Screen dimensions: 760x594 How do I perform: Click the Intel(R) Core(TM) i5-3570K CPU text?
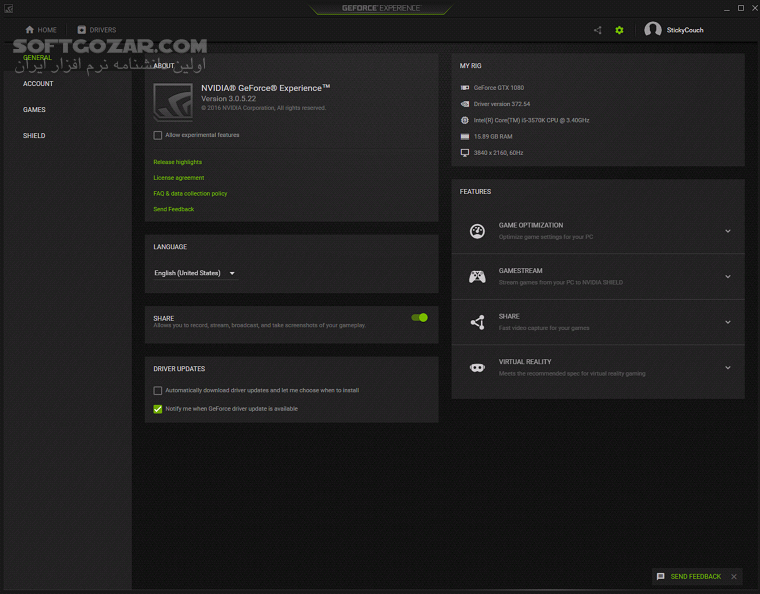click(531, 120)
